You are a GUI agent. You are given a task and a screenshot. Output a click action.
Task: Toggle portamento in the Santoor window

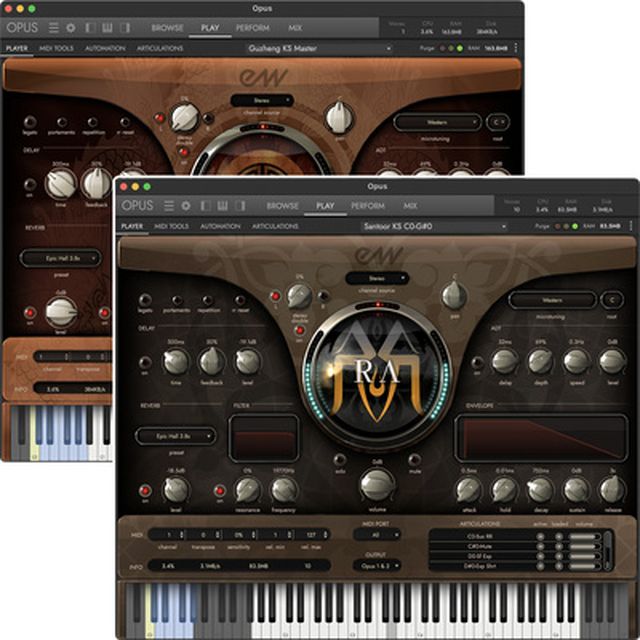click(177, 300)
